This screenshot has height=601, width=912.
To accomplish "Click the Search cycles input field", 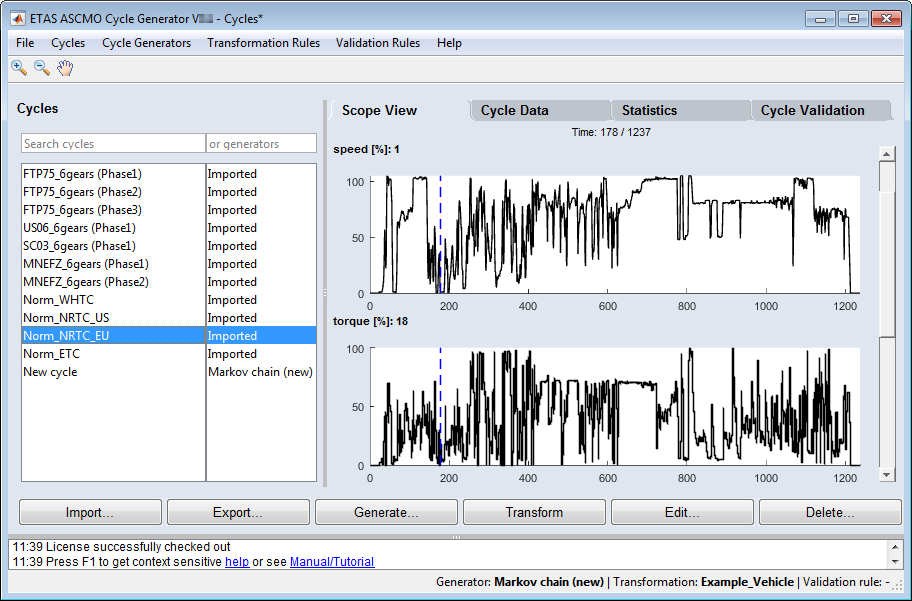I will (112, 144).
